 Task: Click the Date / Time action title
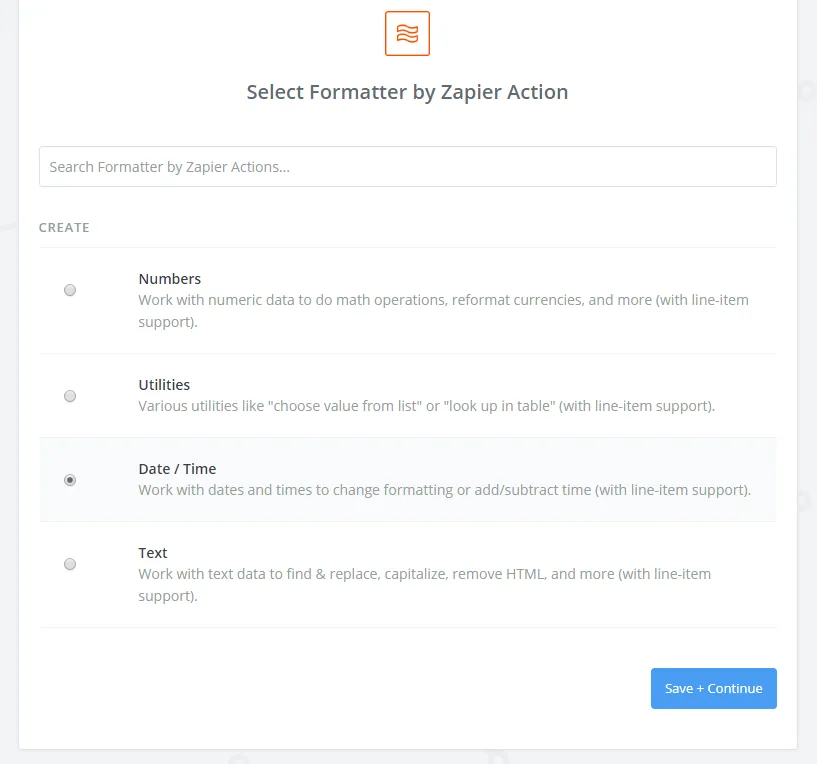coord(177,469)
